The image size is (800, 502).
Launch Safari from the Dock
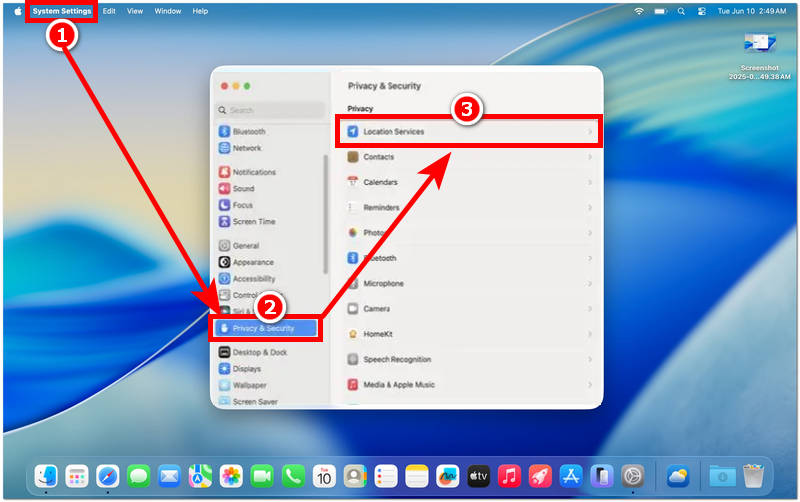[x=108, y=476]
